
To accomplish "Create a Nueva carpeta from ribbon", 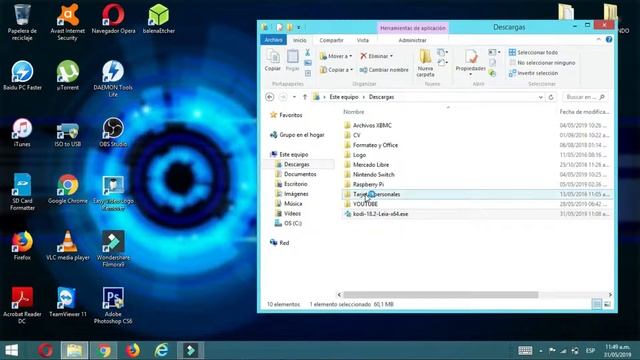I will click(x=425, y=63).
